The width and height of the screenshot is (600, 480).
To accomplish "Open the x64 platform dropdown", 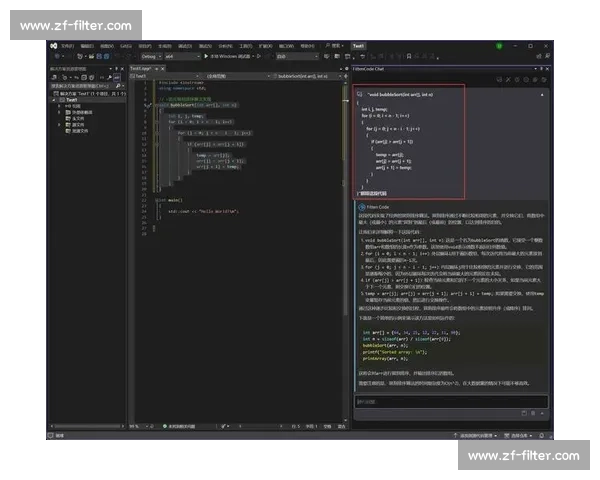I will pyautogui.click(x=183, y=56).
